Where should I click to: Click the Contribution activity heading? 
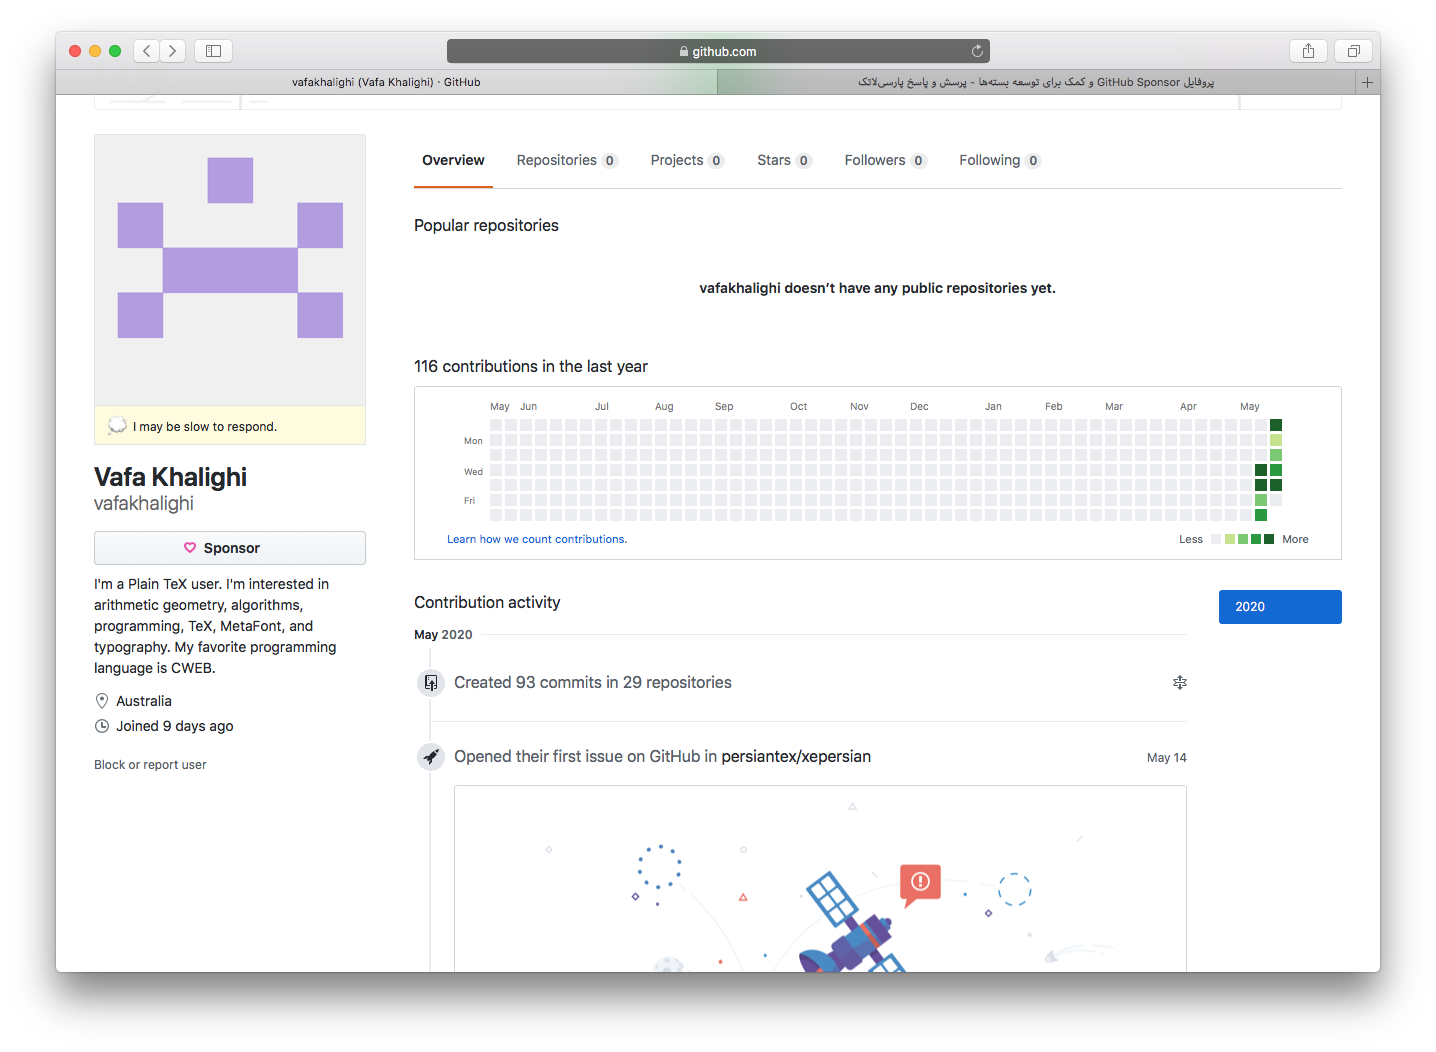click(487, 603)
